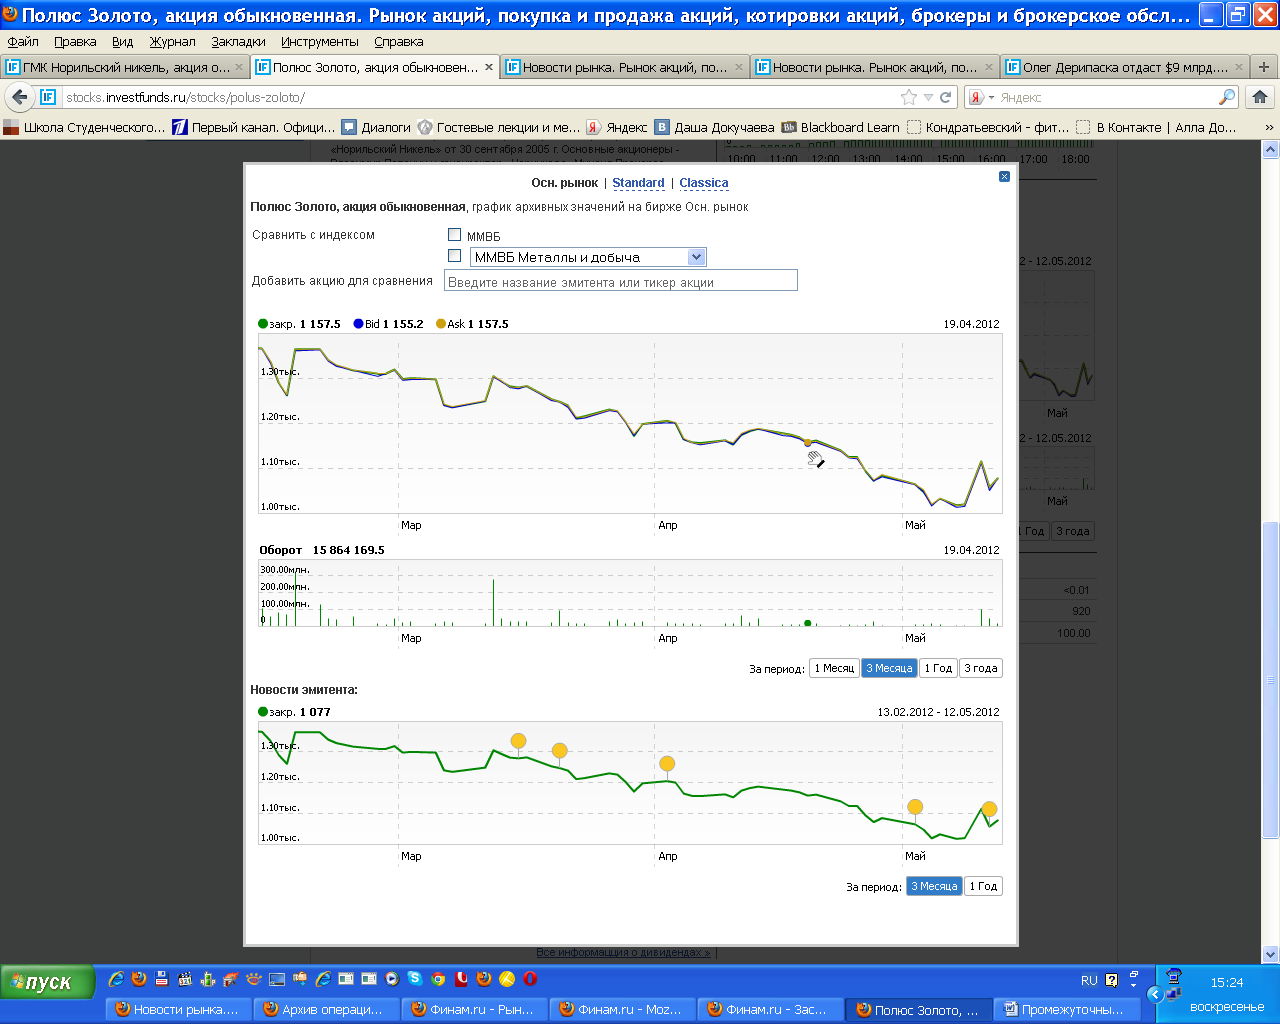This screenshot has height=1024, width=1280.
Task: Click the page scrollbar up arrow
Action: click(x=1270, y=150)
